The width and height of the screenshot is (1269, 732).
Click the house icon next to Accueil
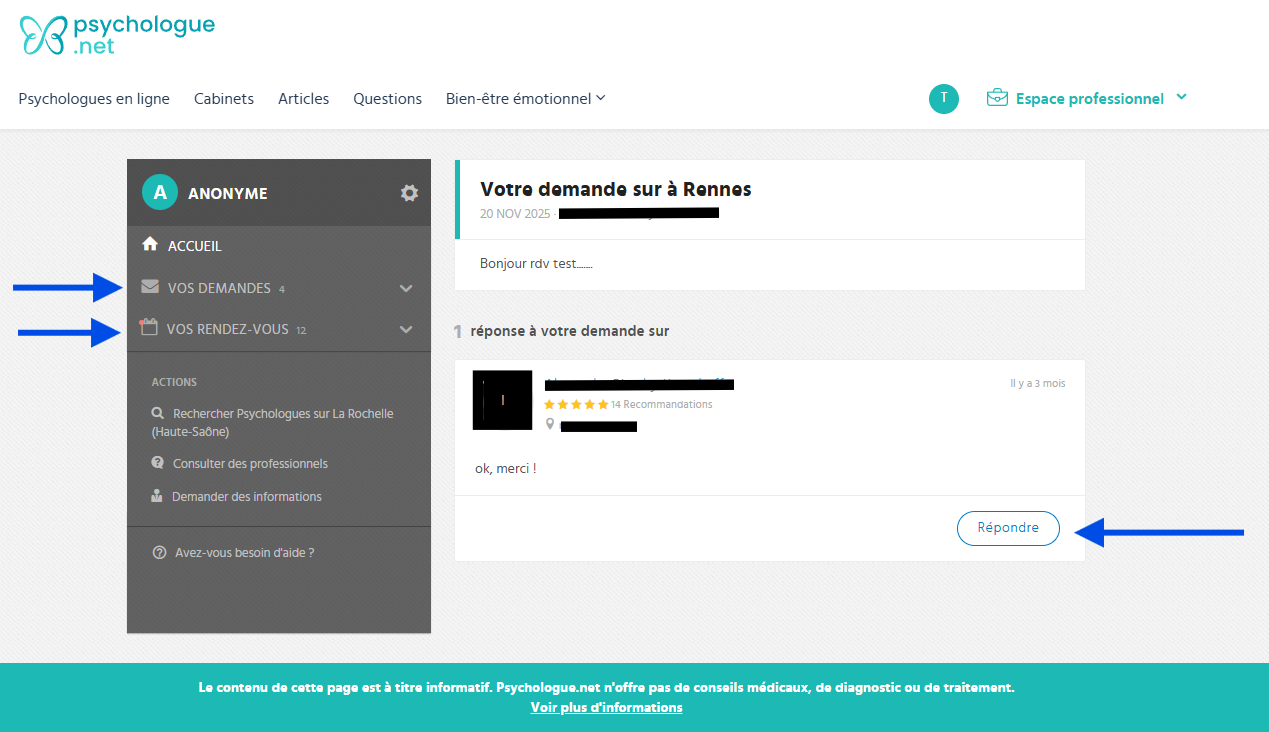(150, 245)
